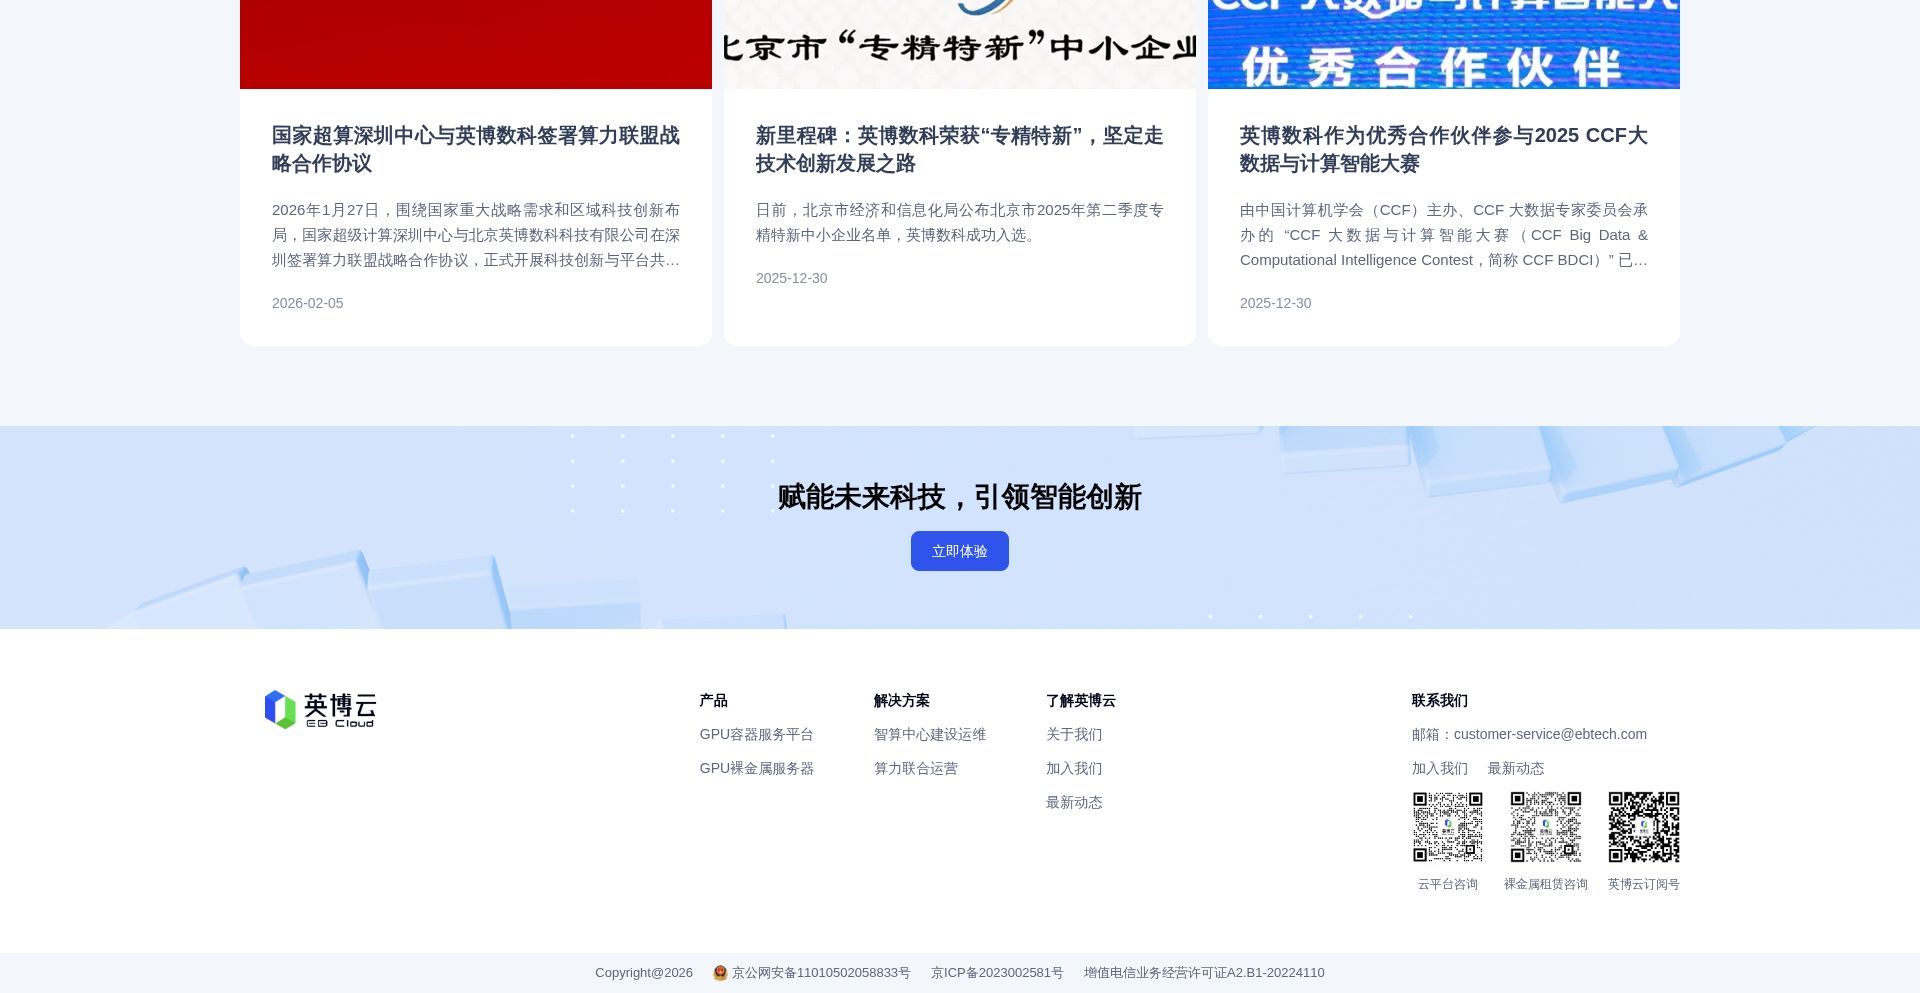The height and width of the screenshot is (993, 1920).
Task: Open the GPU裸金属服务器 product page
Action: pyautogui.click(x=757, y=768)
